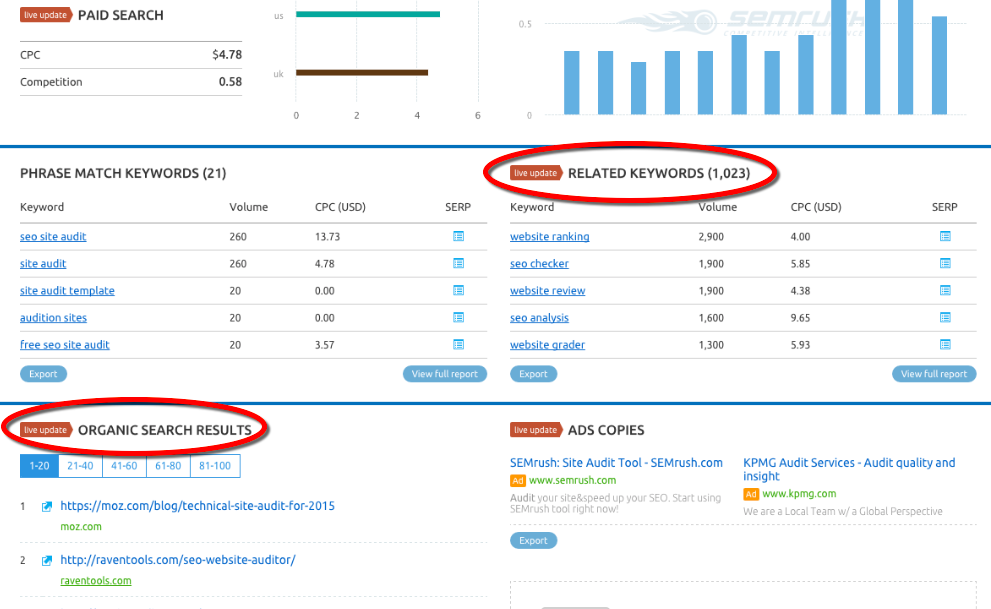Open the seo analysis keyword link
The width and height of the screenshot is (991, 609).
[x=539, y=318]
